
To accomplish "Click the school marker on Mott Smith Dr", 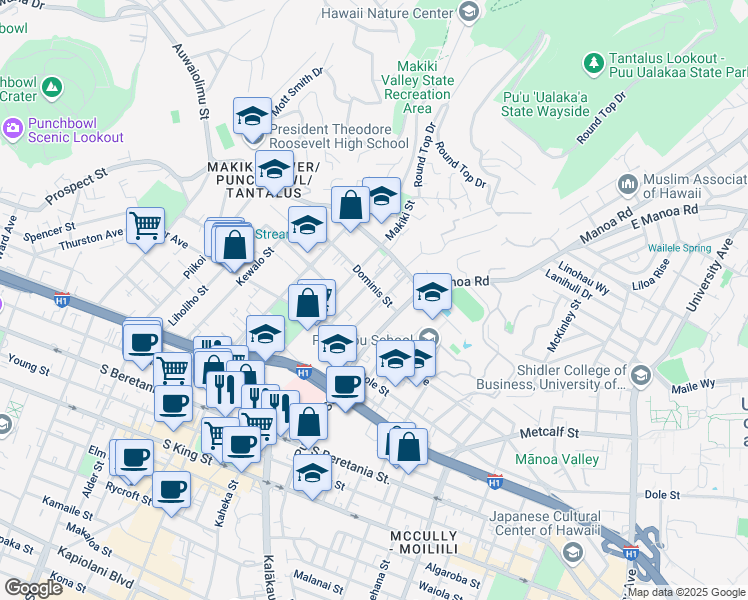I will (252, 116).
